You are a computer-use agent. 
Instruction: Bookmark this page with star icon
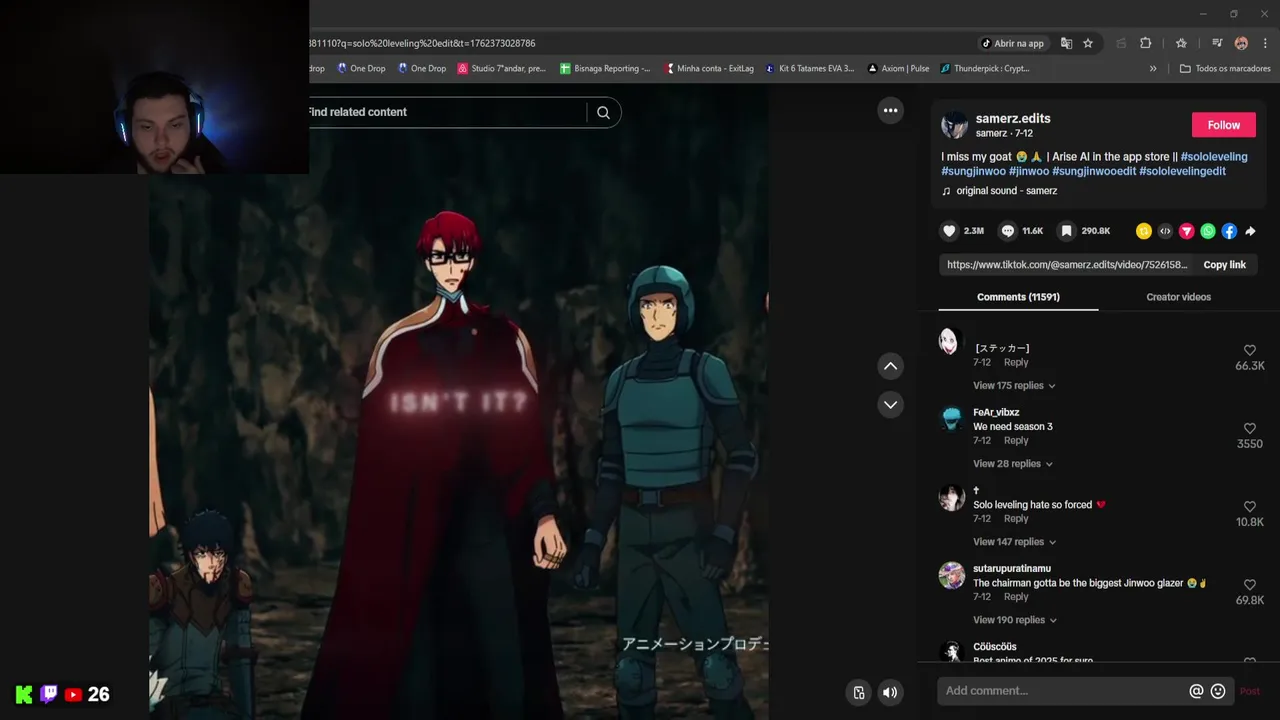click(1088, 43)
